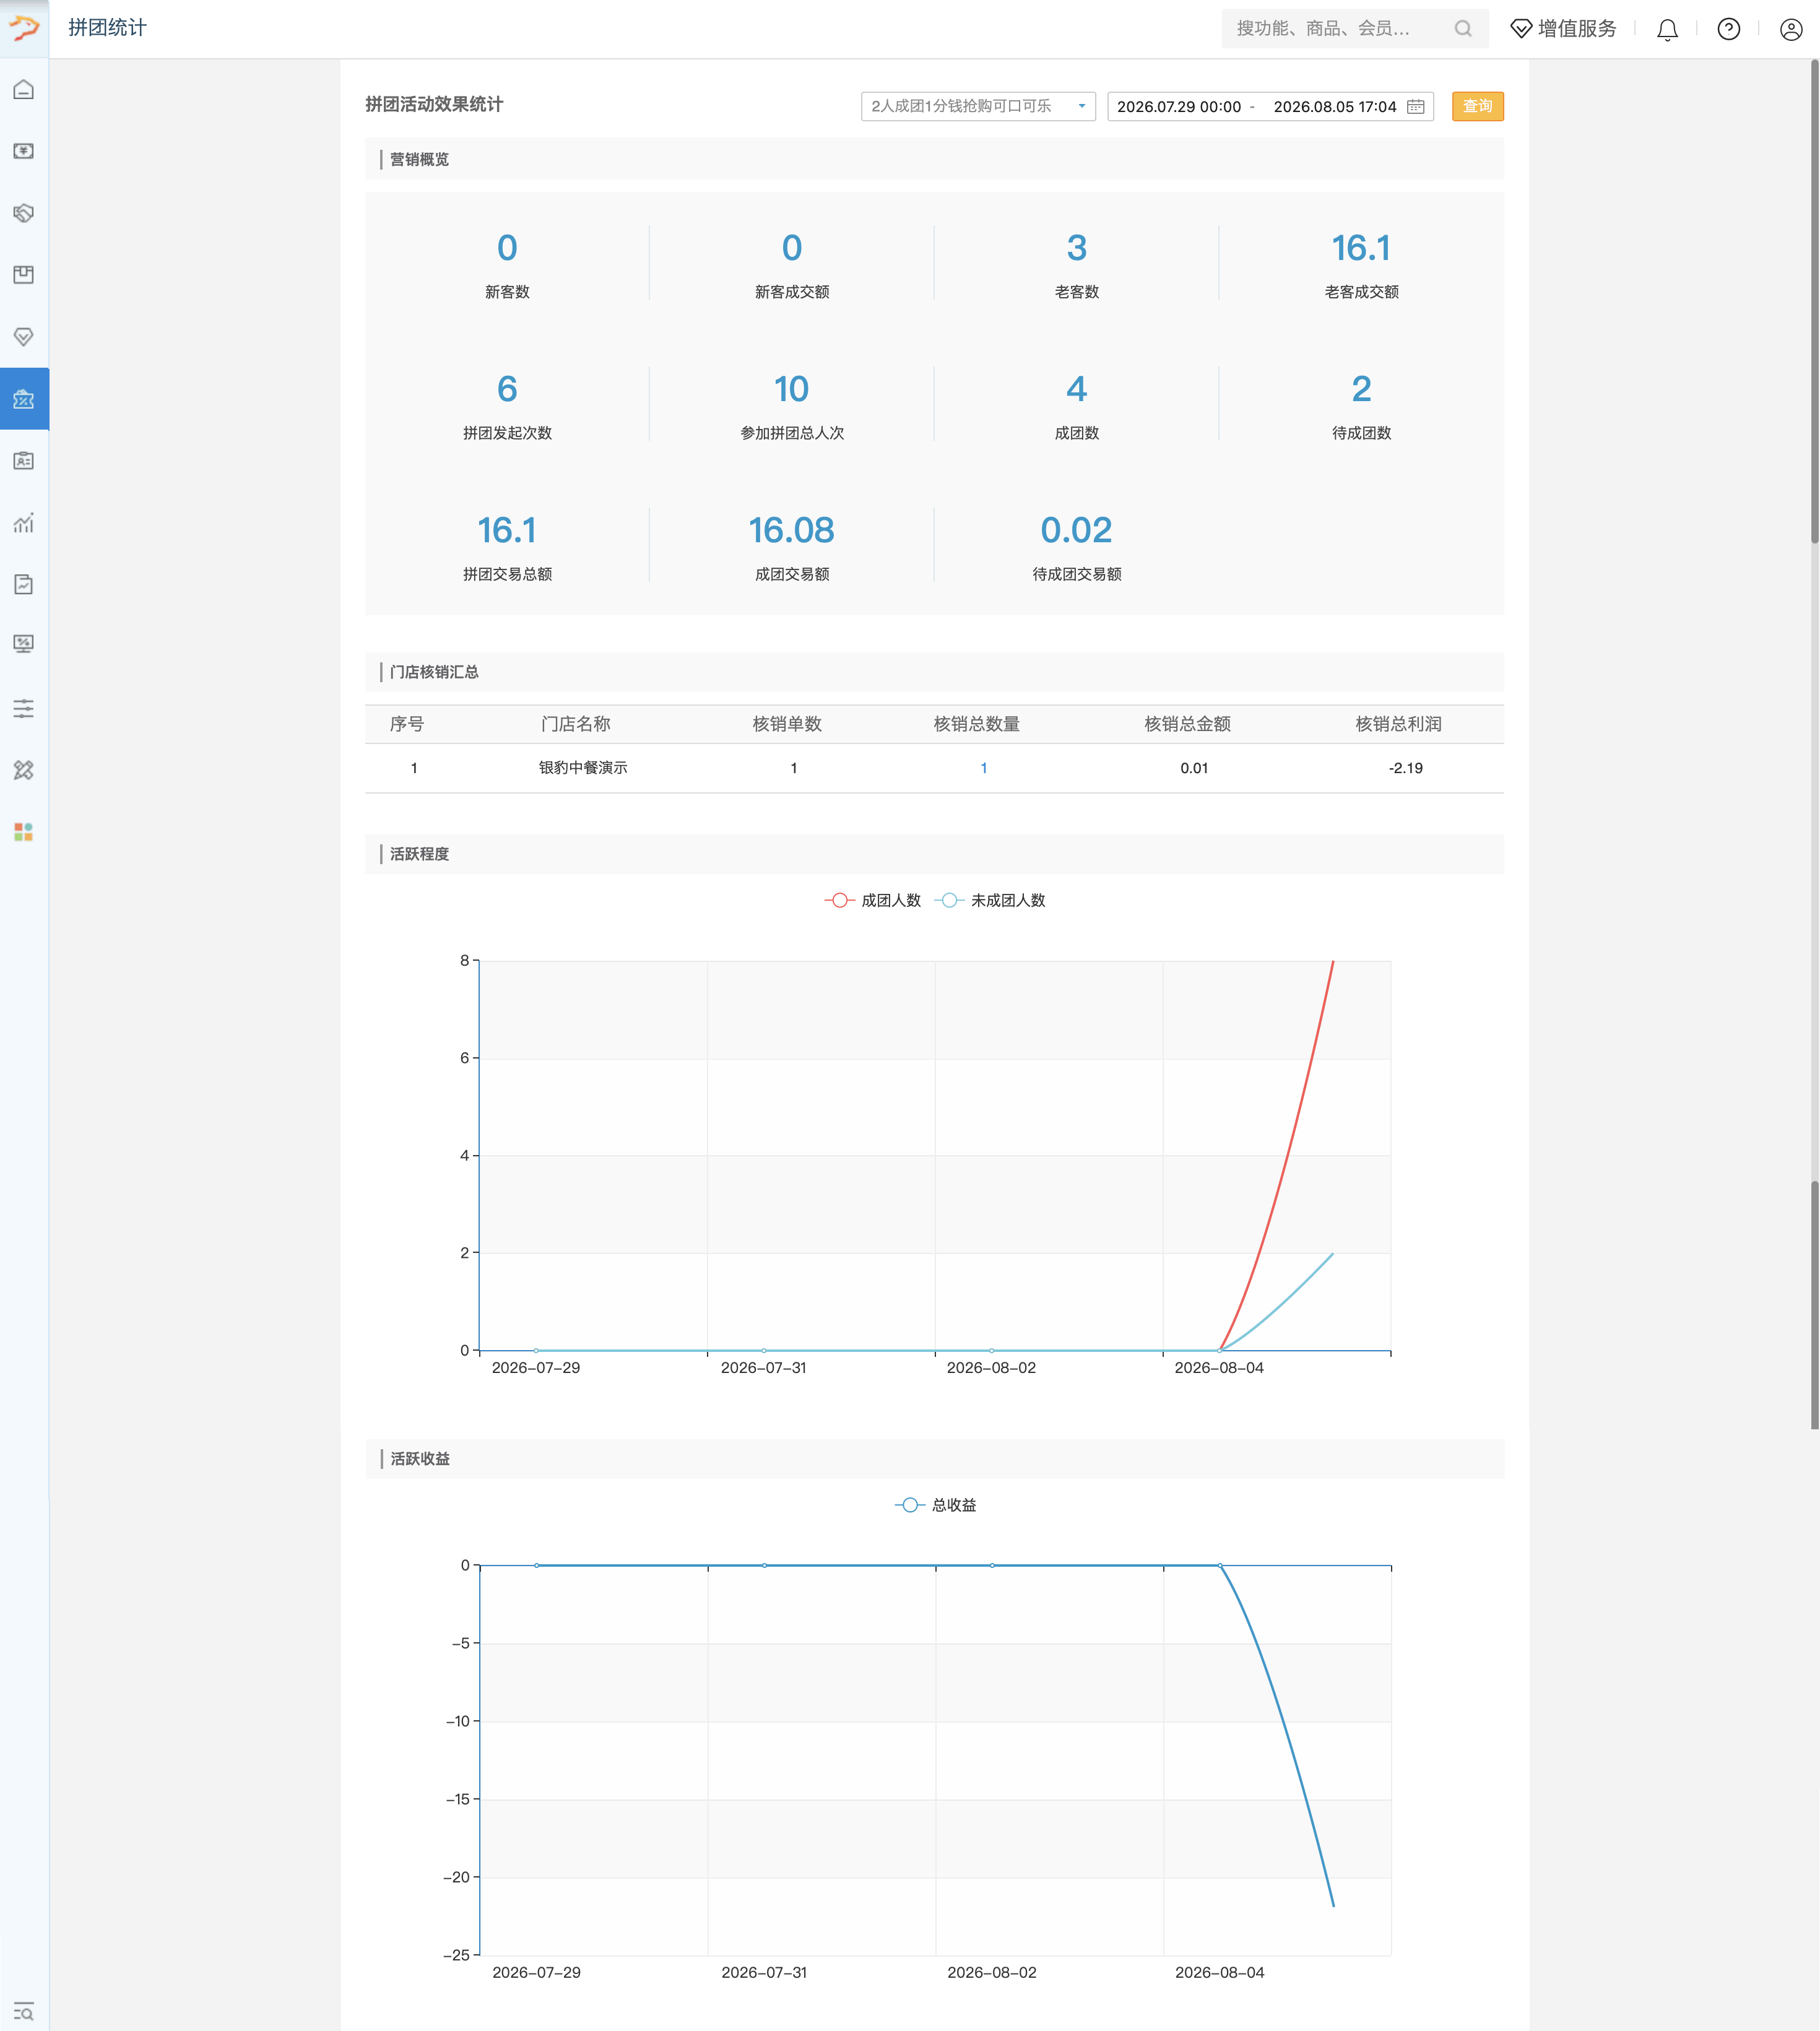Expand the 2人成团1分钱抢购可口可乐 activity dropdown
Screen dimensions: 1820x2031
[978, 106]
